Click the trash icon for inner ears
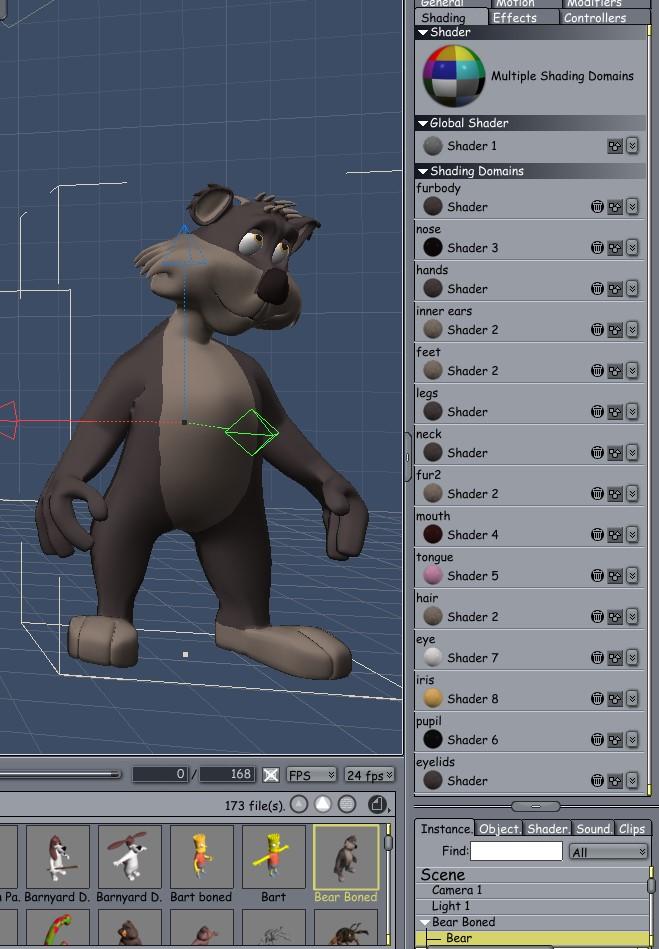659x949 pixels. [x=597, y=330]
